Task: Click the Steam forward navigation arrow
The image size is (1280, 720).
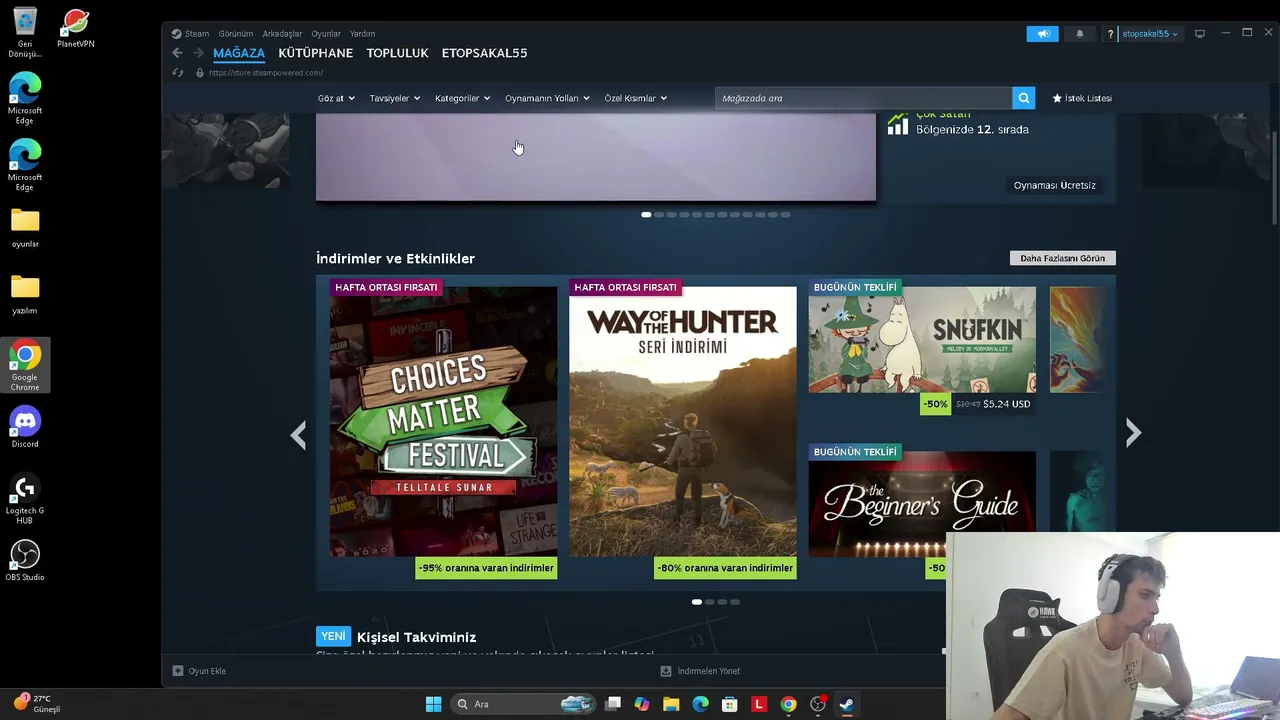Action: pos(198,53)
